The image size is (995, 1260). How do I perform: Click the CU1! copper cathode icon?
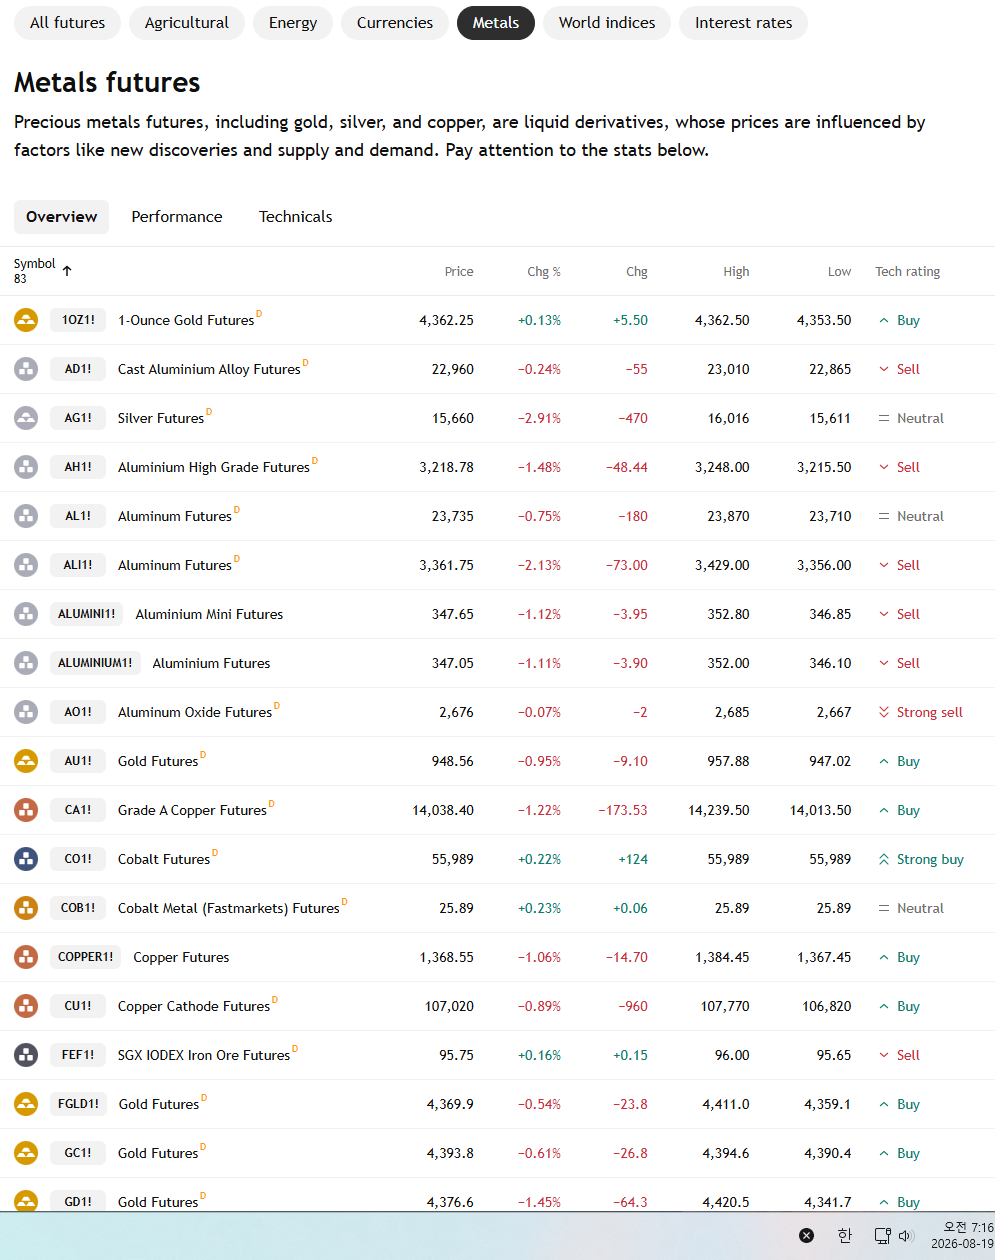(26, 1006)
